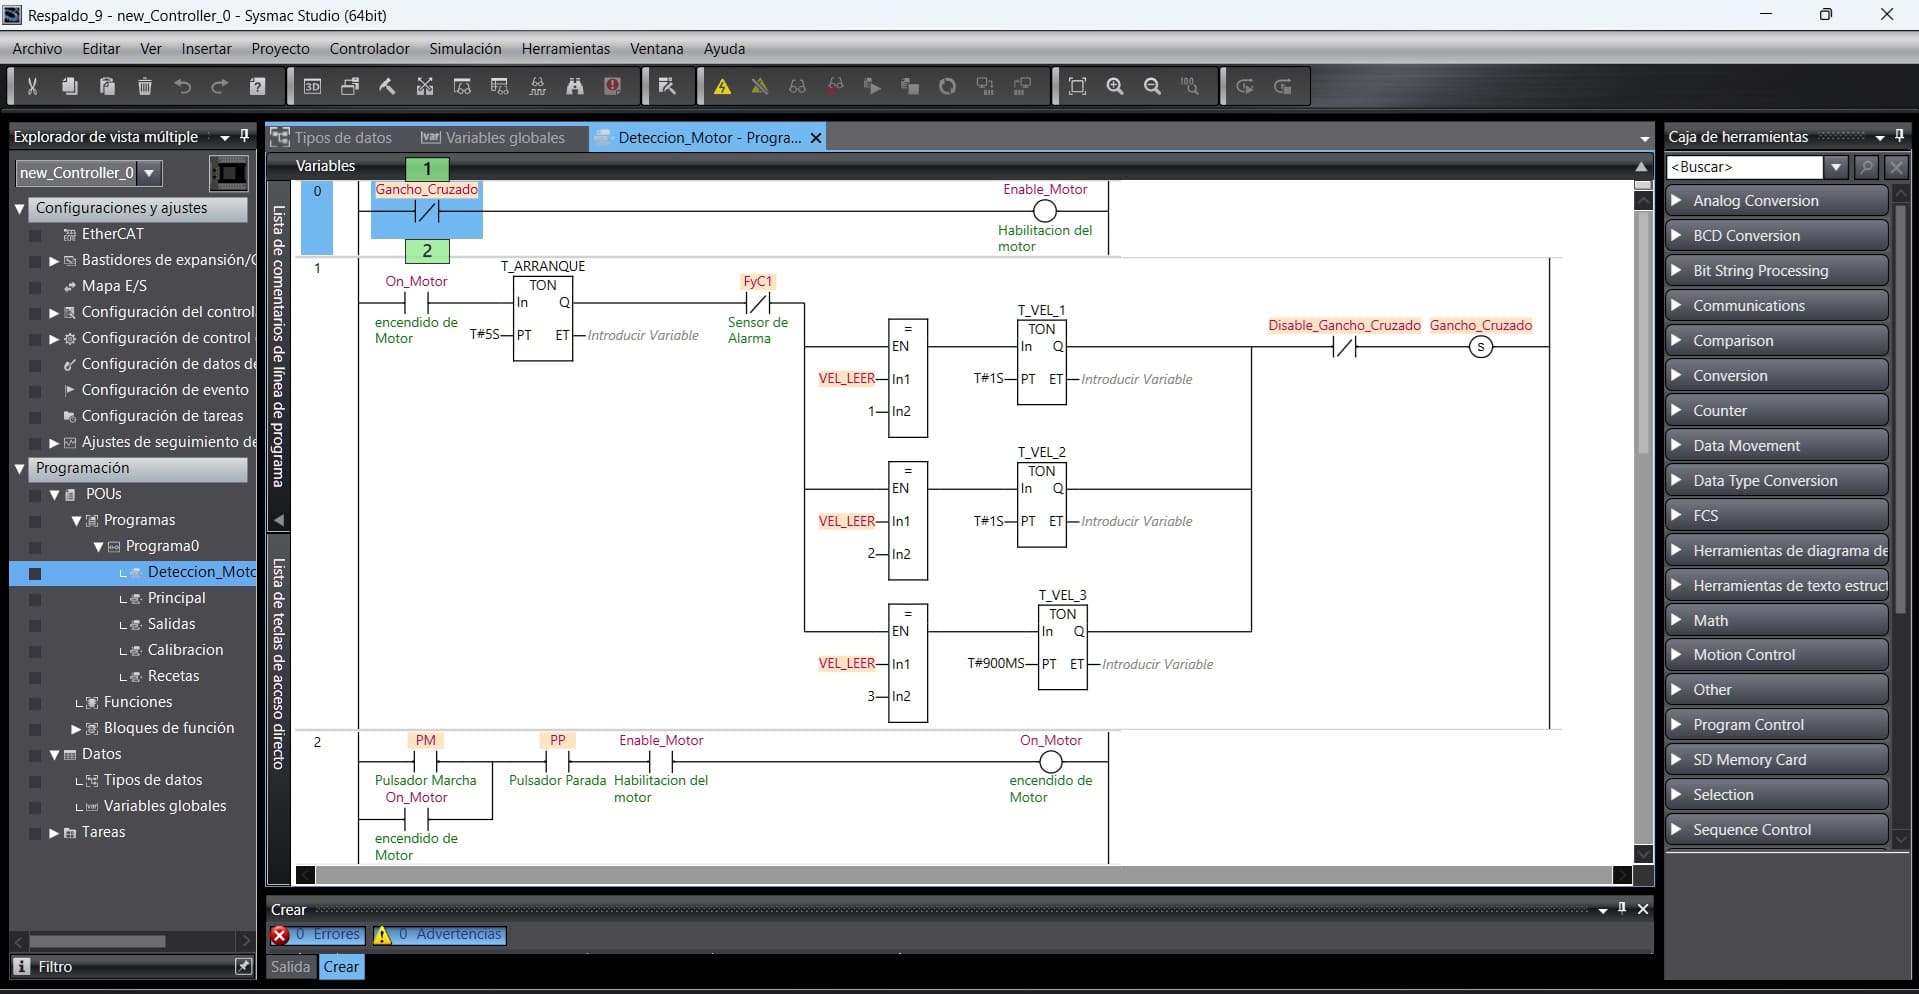This screenshot has height=994, width=1919.
Task: Expand the Bloques de función tree node
Action: coord(76,729)
